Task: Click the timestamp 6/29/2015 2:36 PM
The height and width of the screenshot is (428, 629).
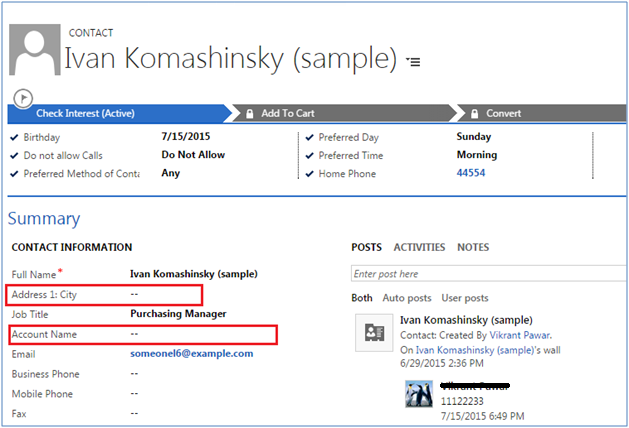Action: pyautogui.click(x=442, y=363)
